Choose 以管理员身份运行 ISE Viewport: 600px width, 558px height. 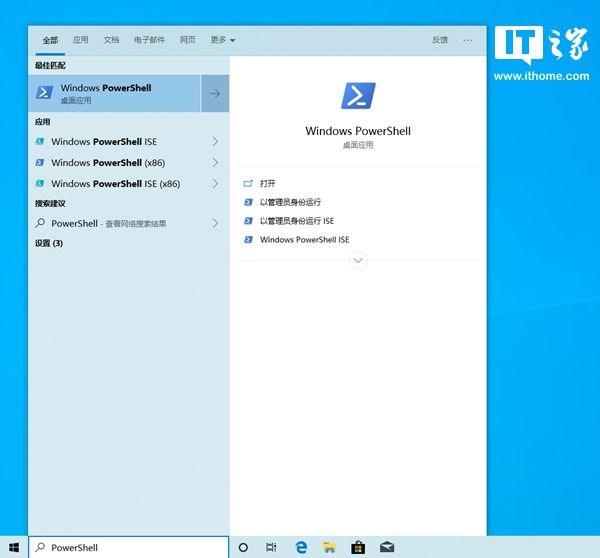pos(297,221)
